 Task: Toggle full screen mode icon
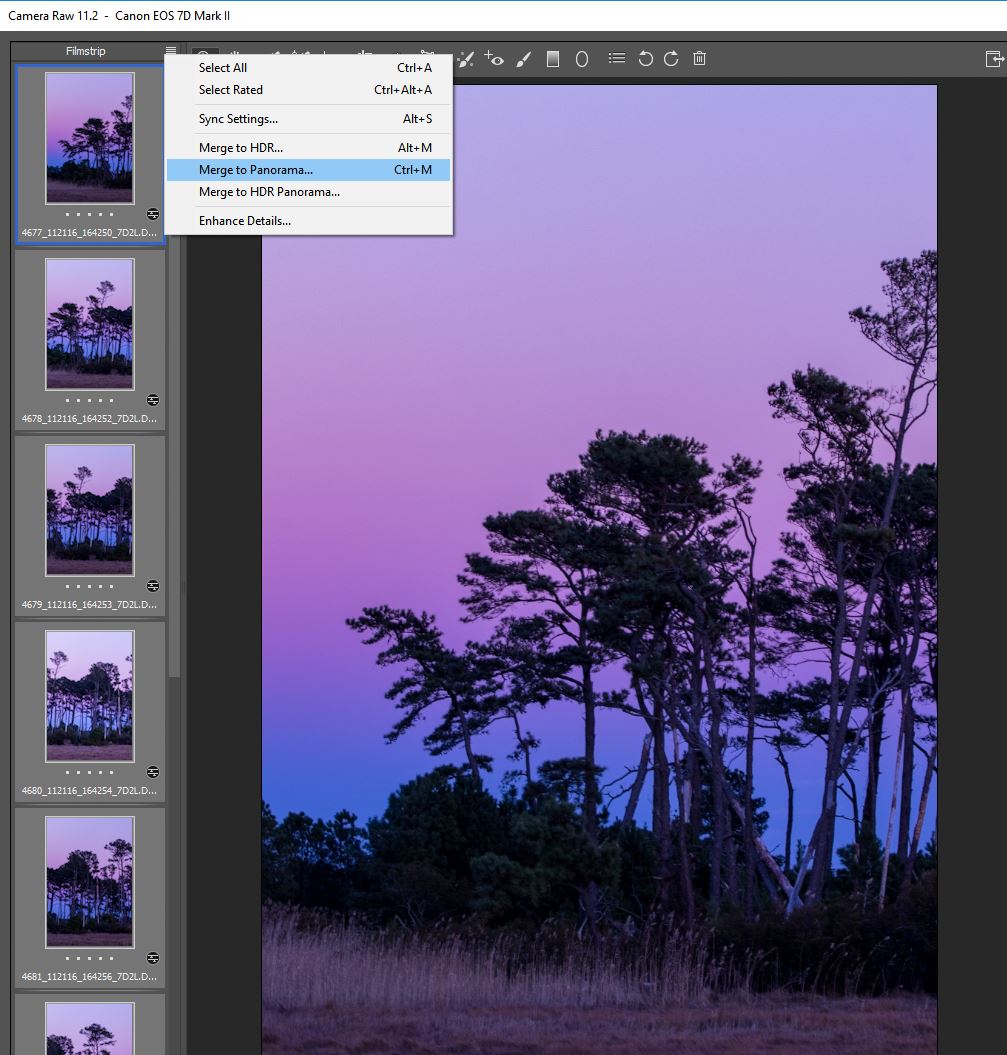[x=993, y=59]
